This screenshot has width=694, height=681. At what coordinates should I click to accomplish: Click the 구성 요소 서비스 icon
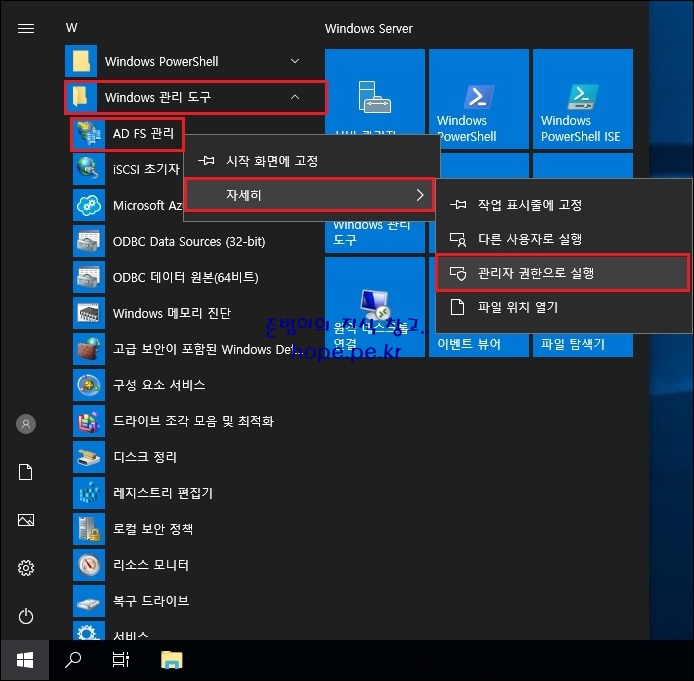(89, 385)
